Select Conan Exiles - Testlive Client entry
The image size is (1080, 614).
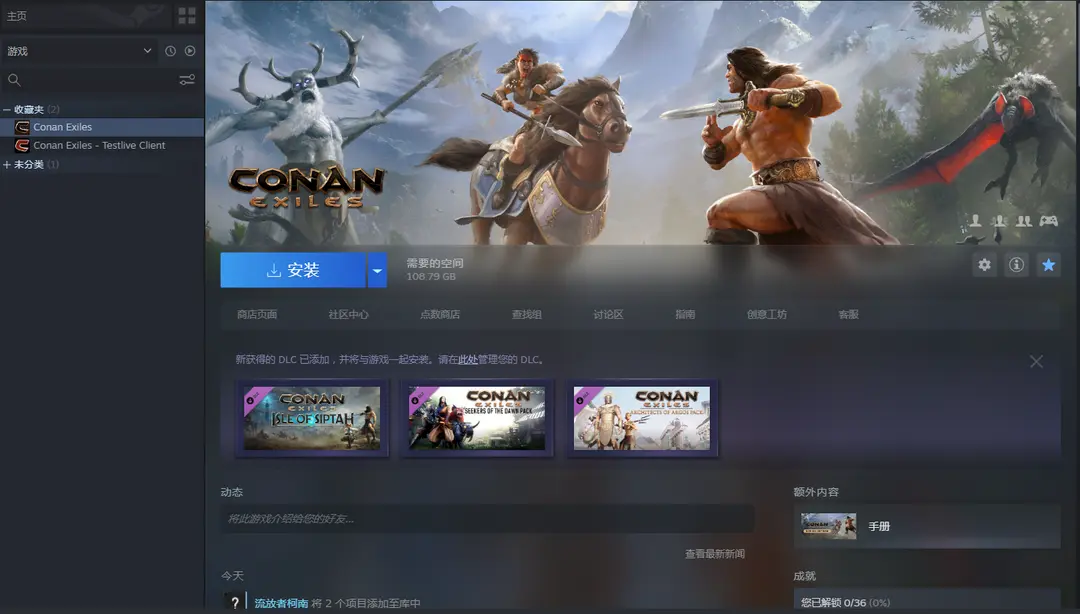102,145
